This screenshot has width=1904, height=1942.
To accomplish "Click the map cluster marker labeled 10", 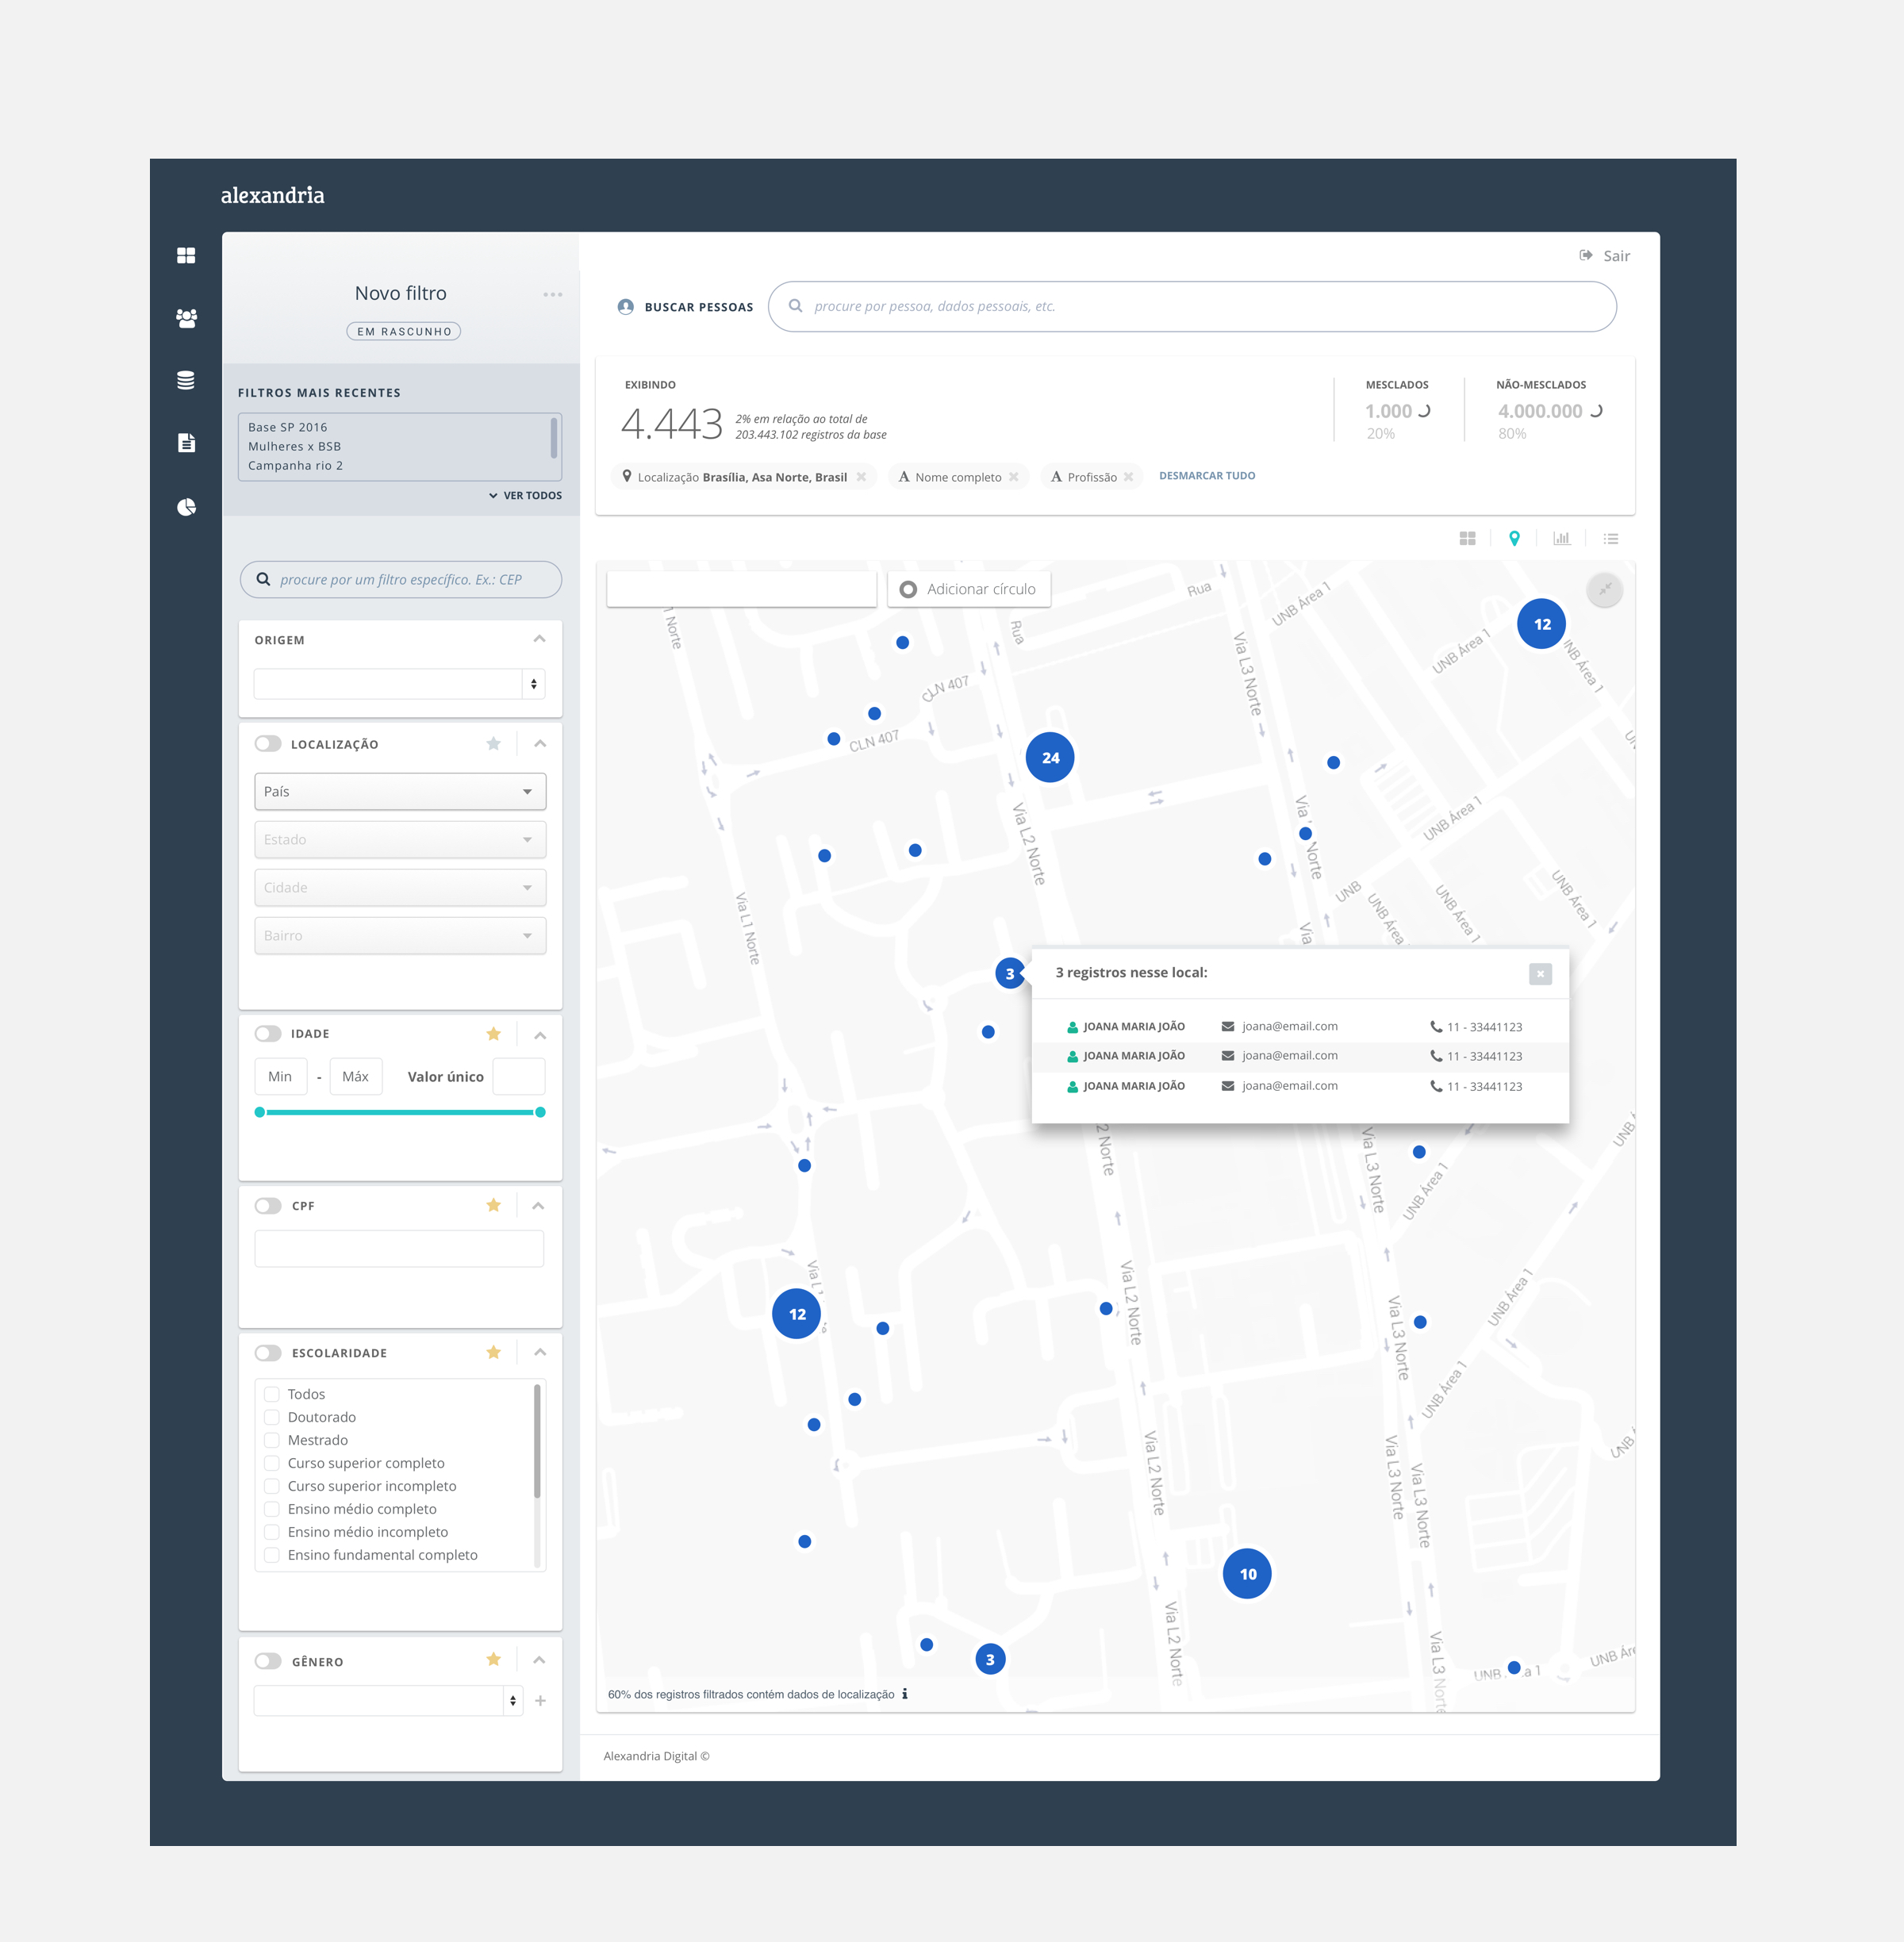I will [1247, 1574].
